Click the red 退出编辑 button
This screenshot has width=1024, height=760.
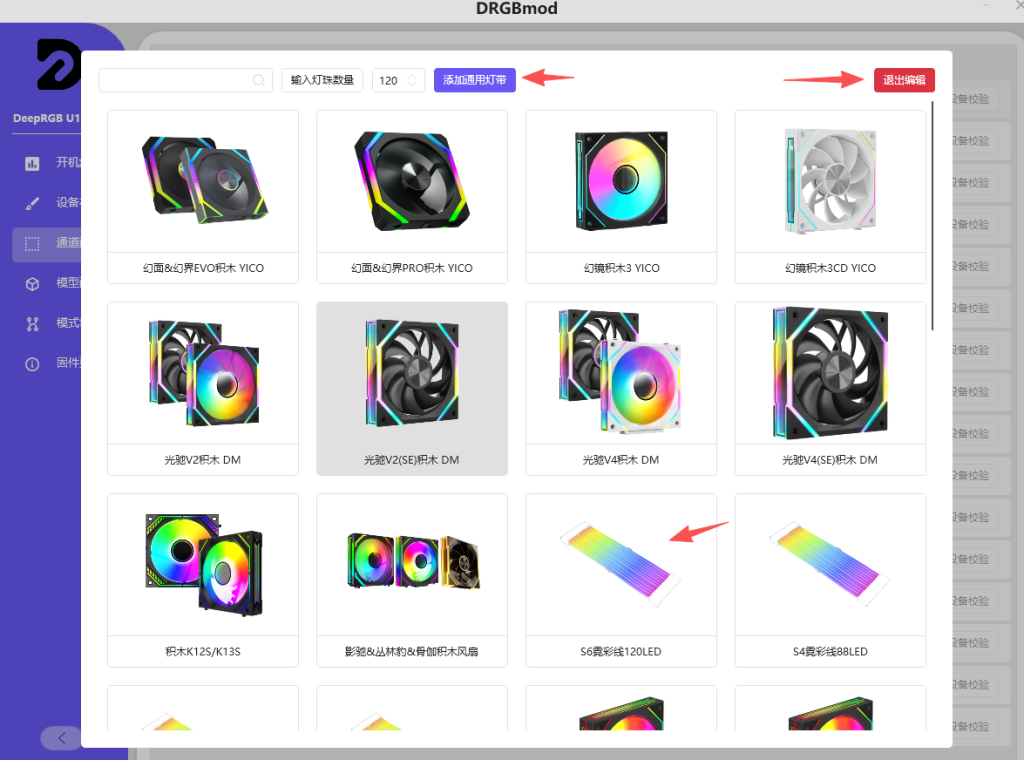904,80
